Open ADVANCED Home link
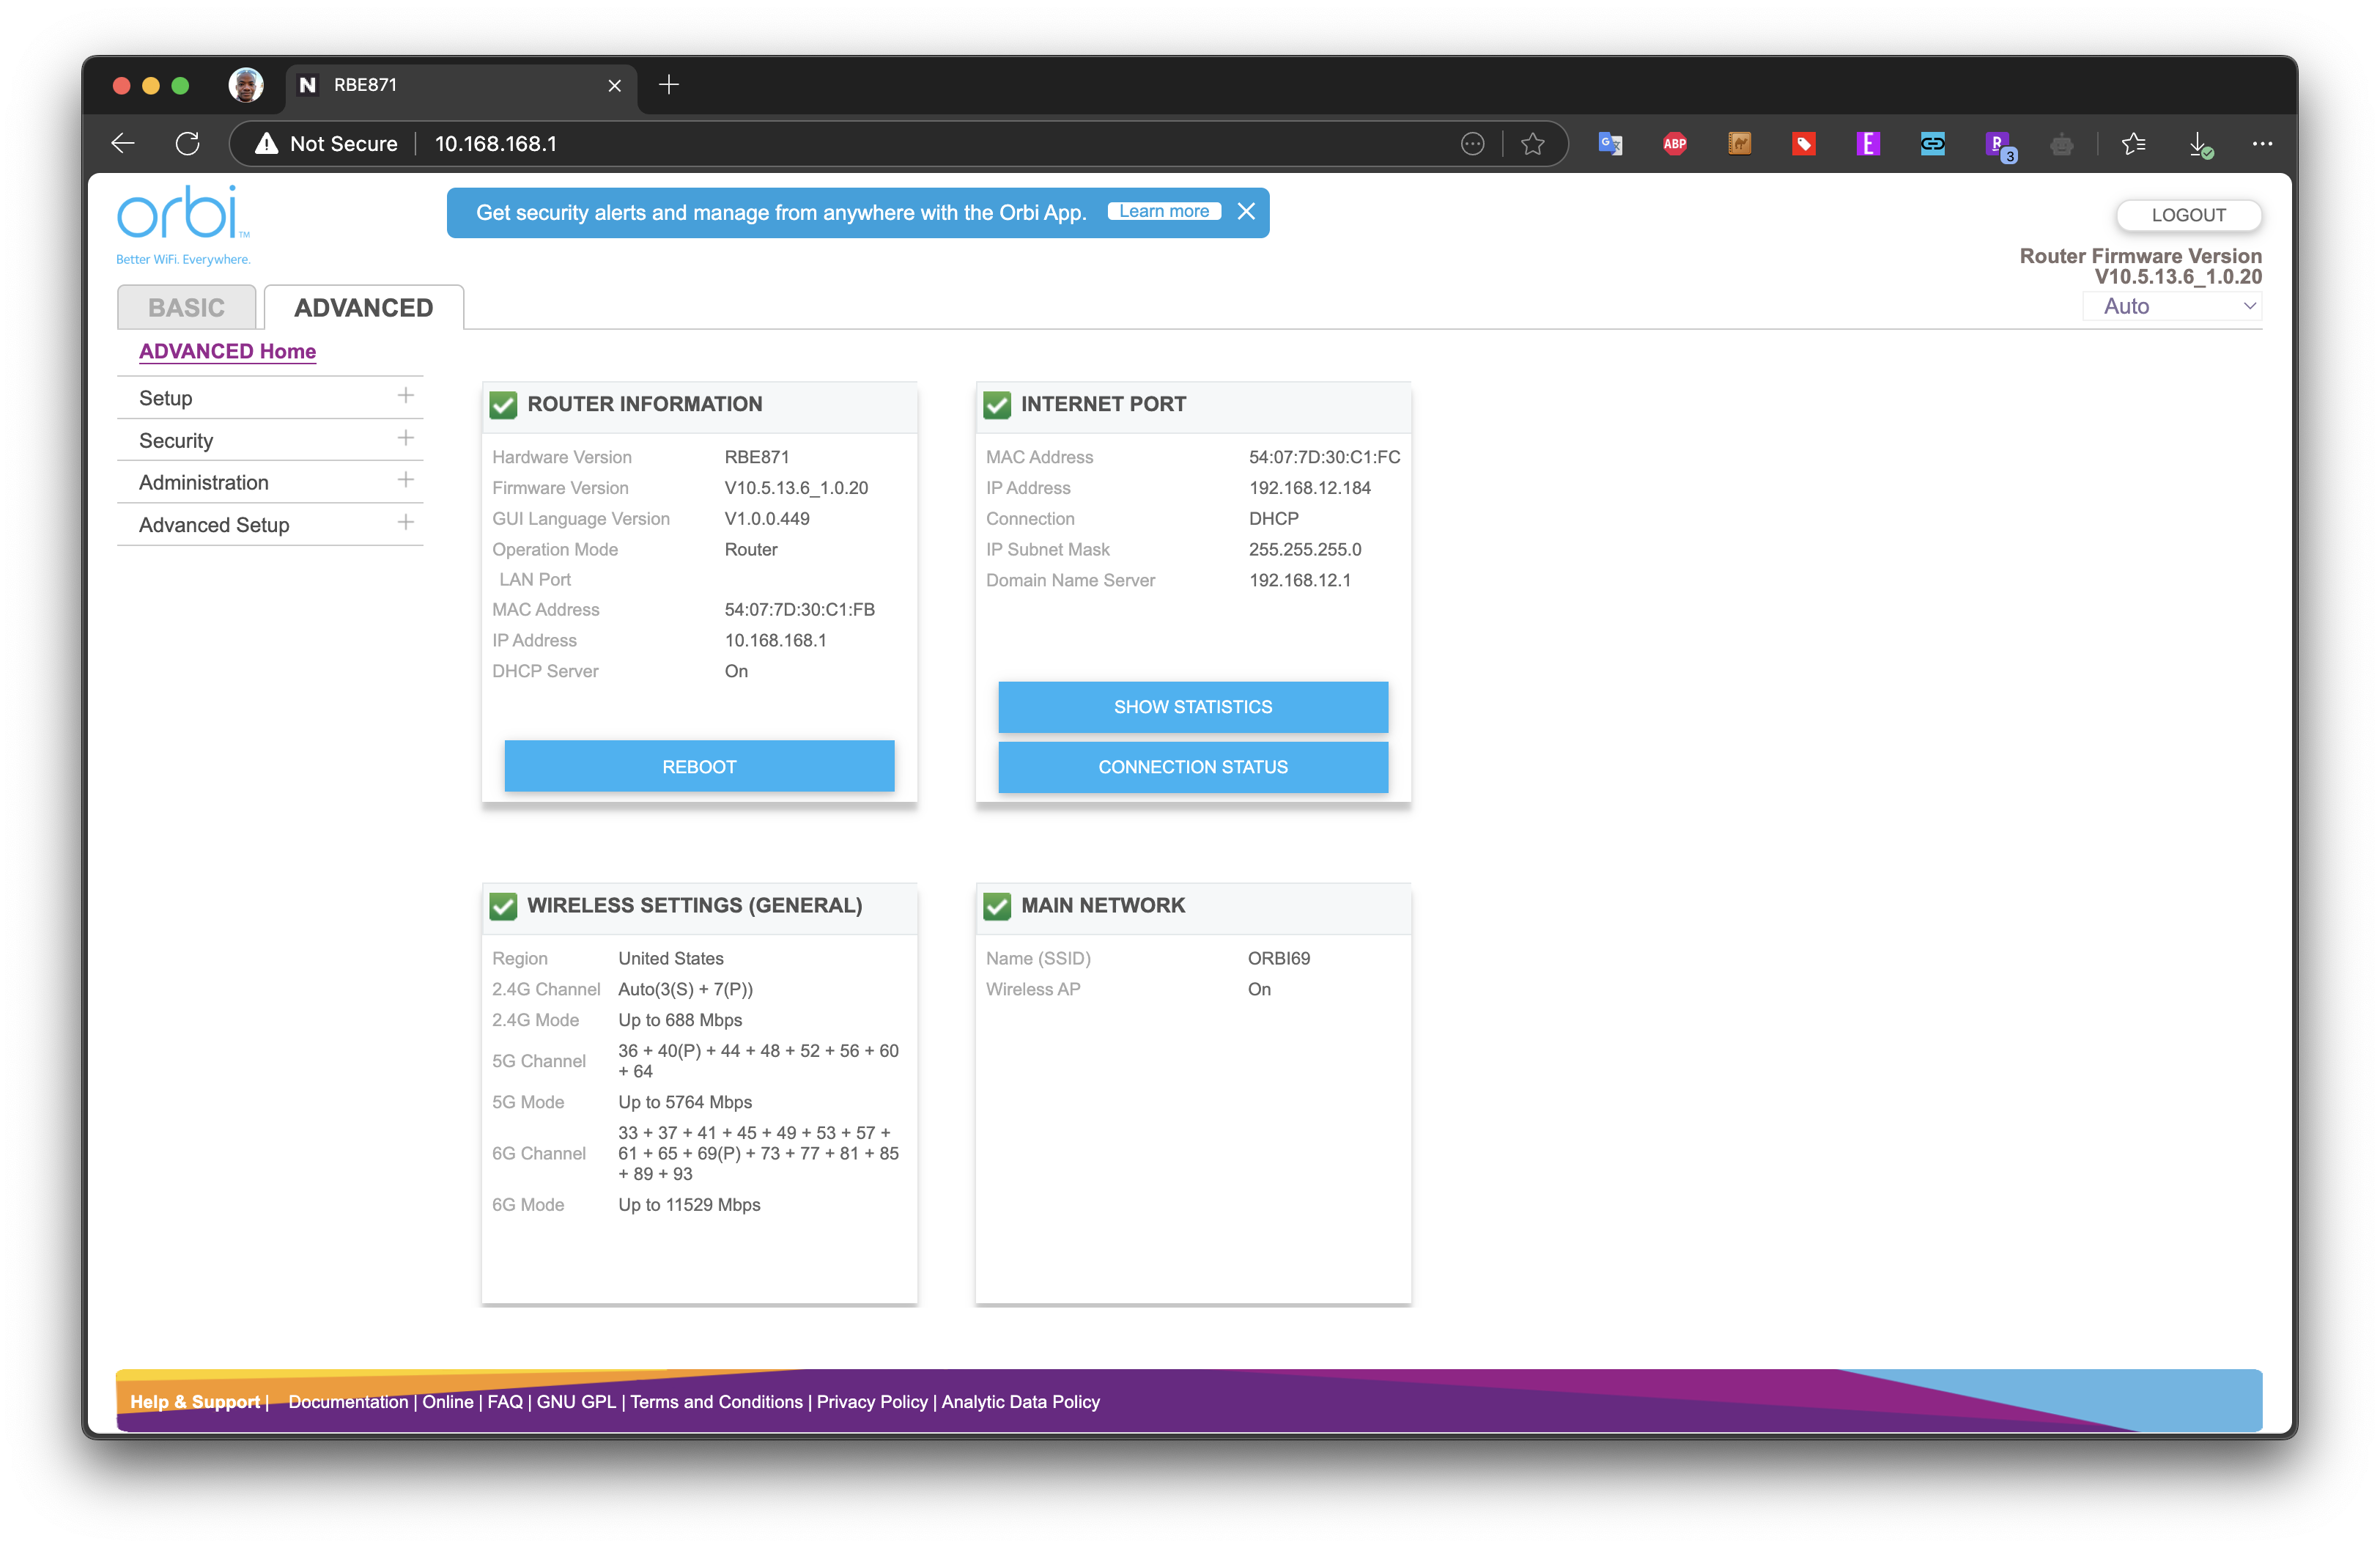Screen dimensions: 2380x1548 (227, 351)
